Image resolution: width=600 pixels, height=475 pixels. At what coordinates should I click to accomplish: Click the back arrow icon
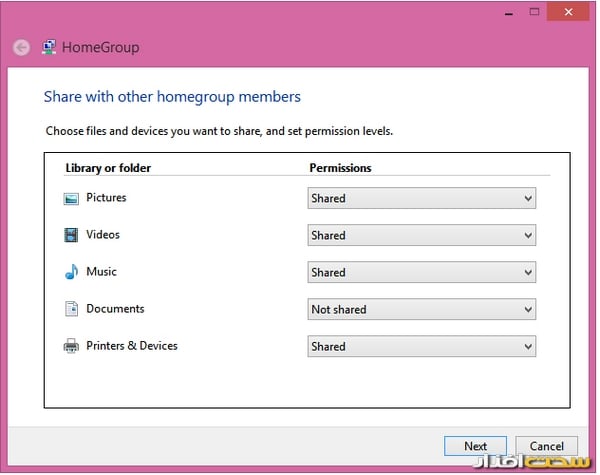21,47
